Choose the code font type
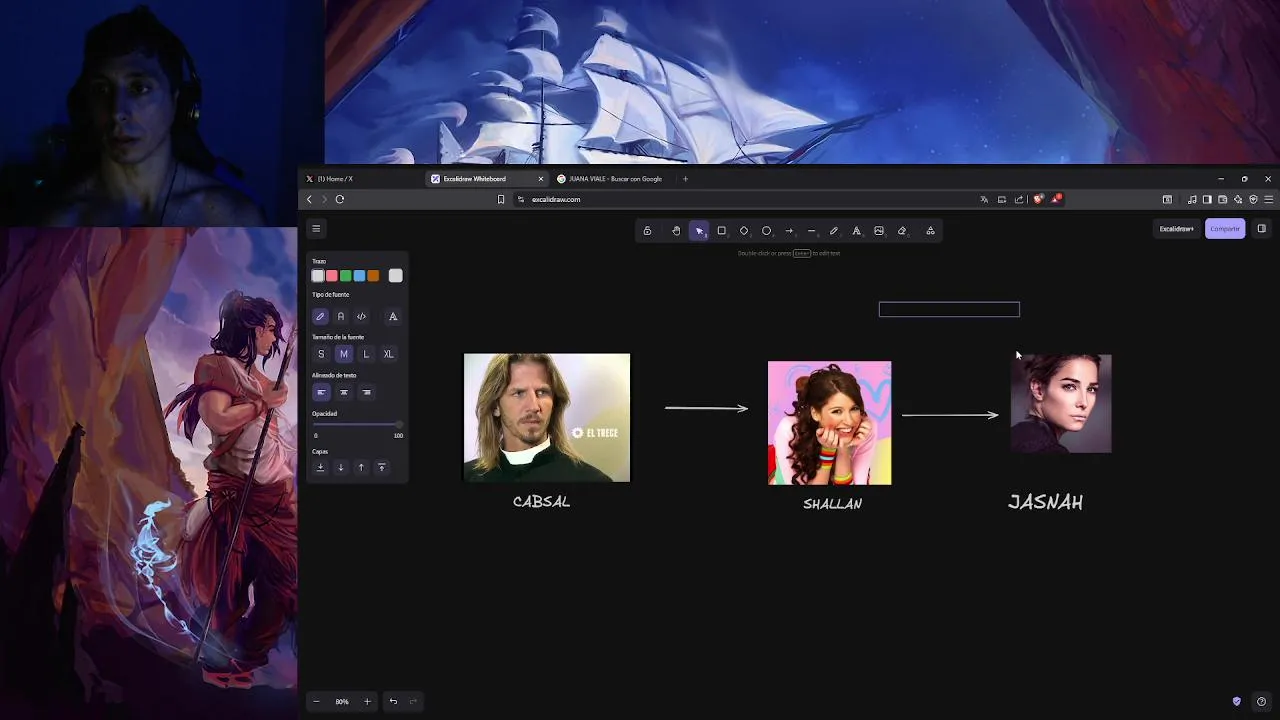Image resolution: width=1280 pixels, height=720 pixels. tap(361, 317)
